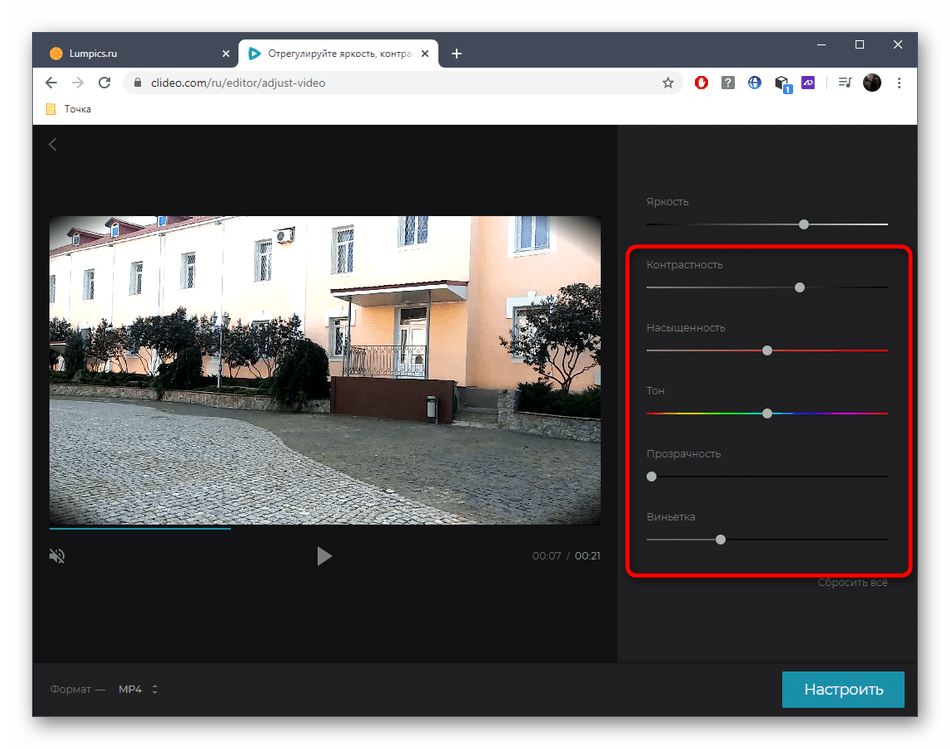The height and width of the screenshot is (749, 950).
Task: Open the purple extension icon
Action: 808,82
